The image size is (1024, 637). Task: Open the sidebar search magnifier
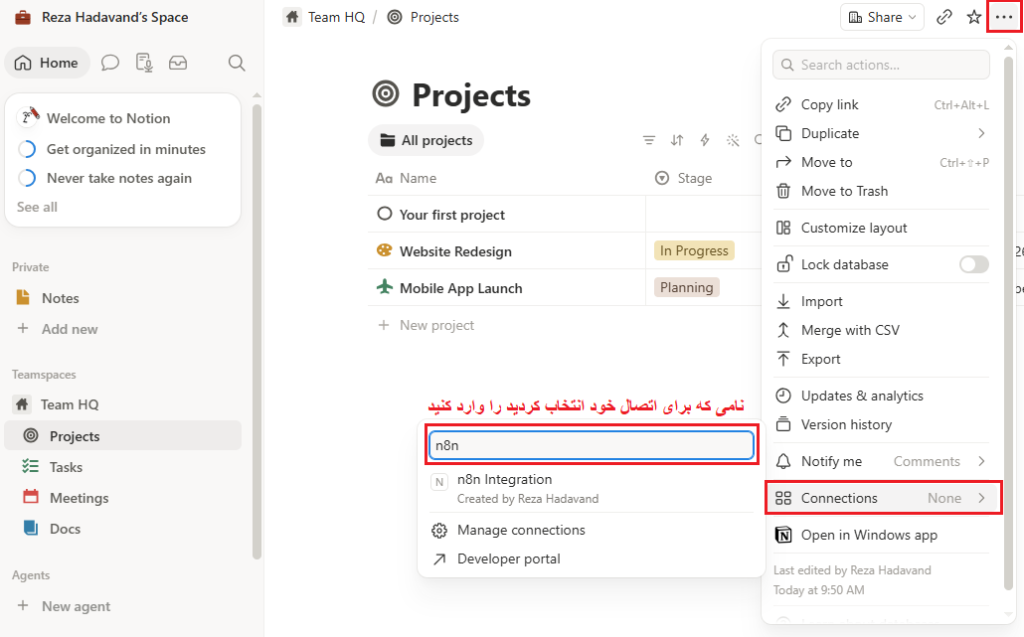[x=236, y=63]
